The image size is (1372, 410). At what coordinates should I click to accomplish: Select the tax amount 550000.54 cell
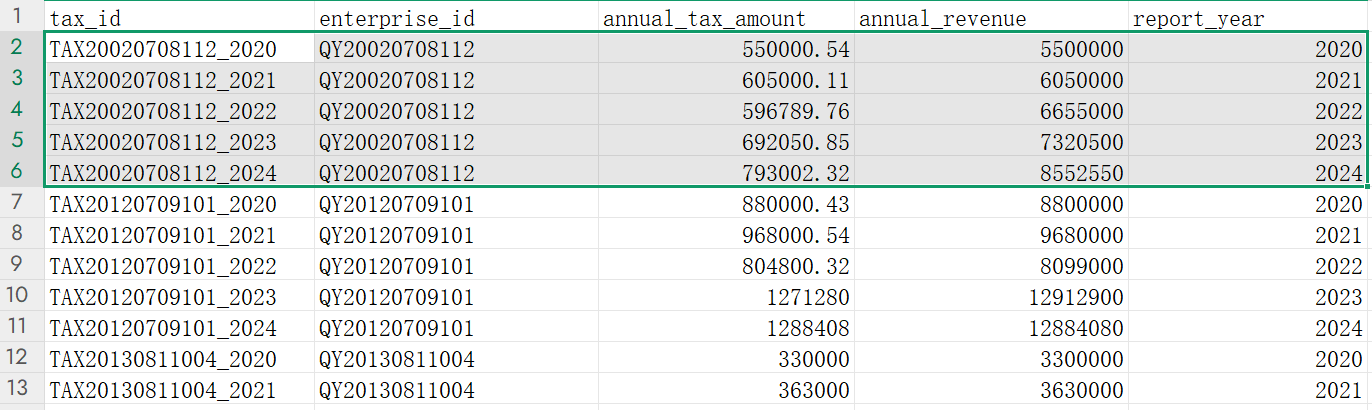(725, 49)
